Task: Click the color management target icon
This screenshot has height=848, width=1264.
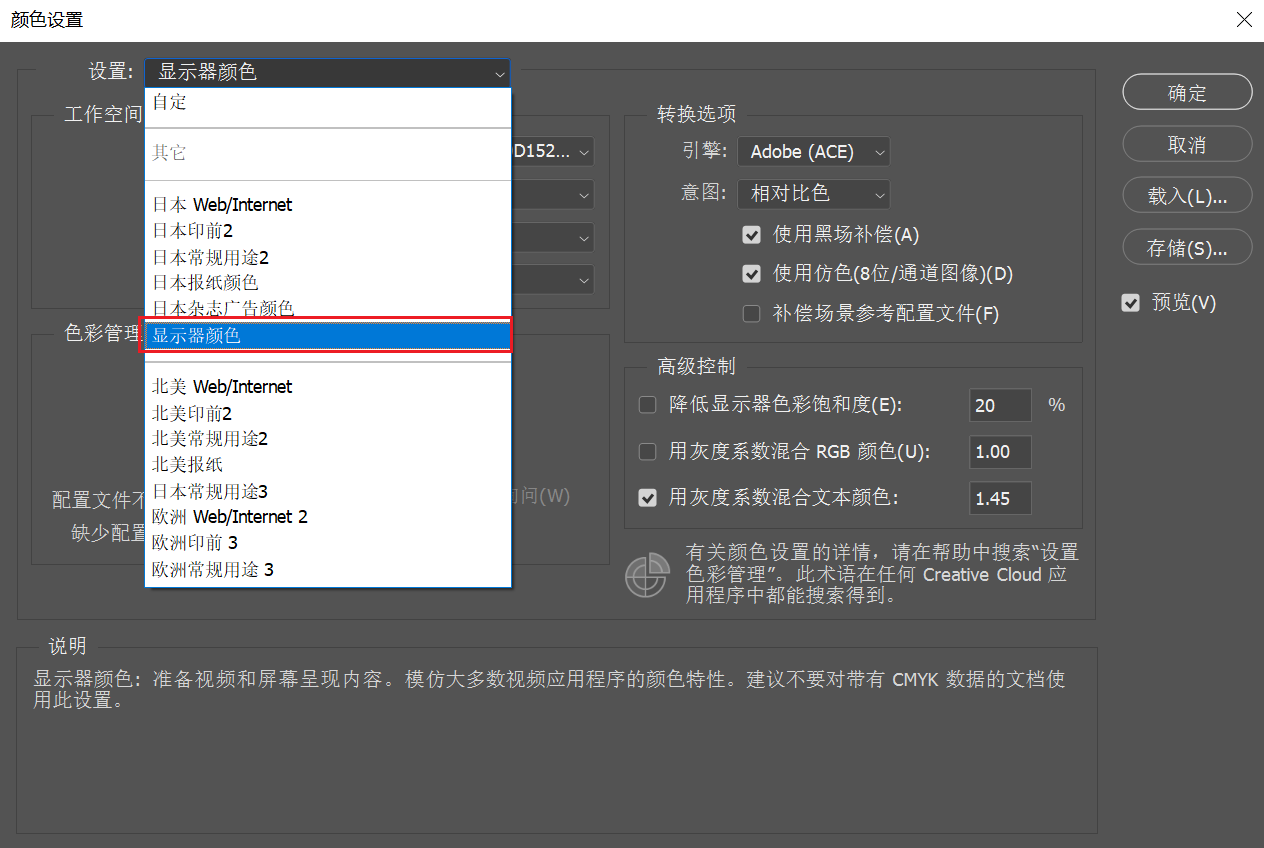Action: [x=646, y=574]
